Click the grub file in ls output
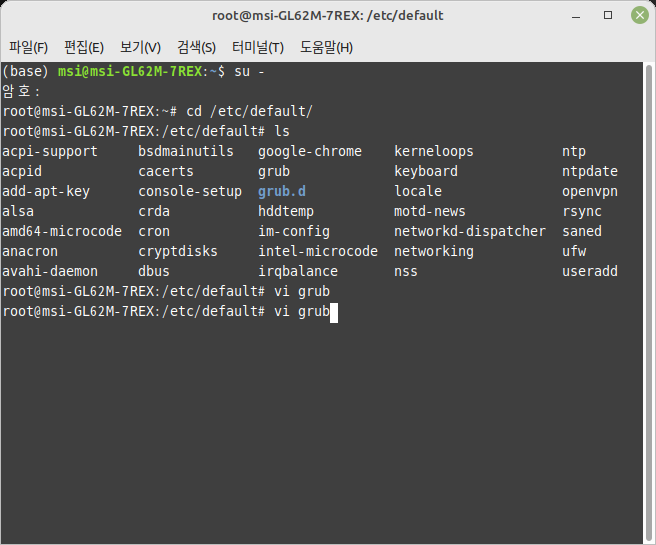656x545 pixels. click(x=274, y=171)
